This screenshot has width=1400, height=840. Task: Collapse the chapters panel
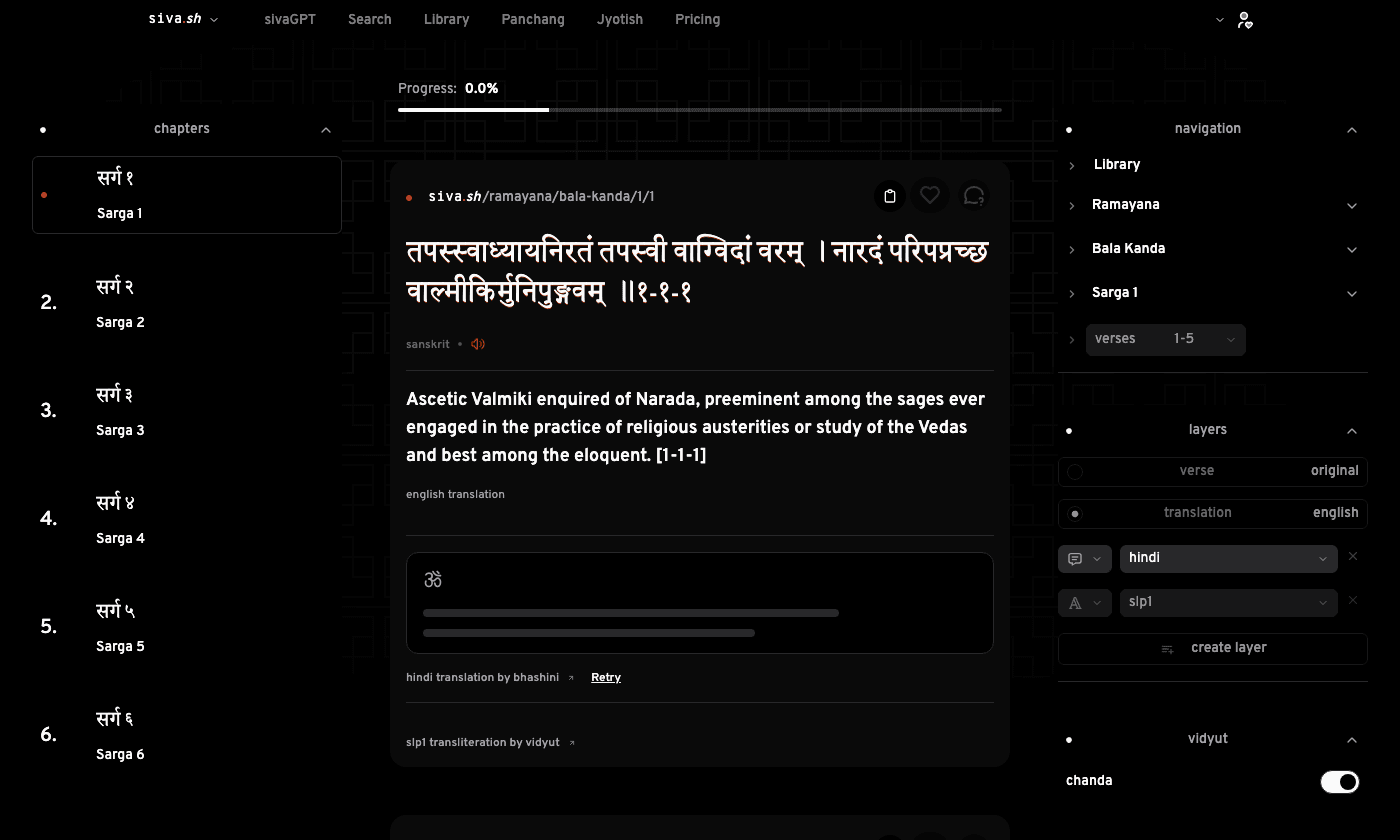point(326,130)
